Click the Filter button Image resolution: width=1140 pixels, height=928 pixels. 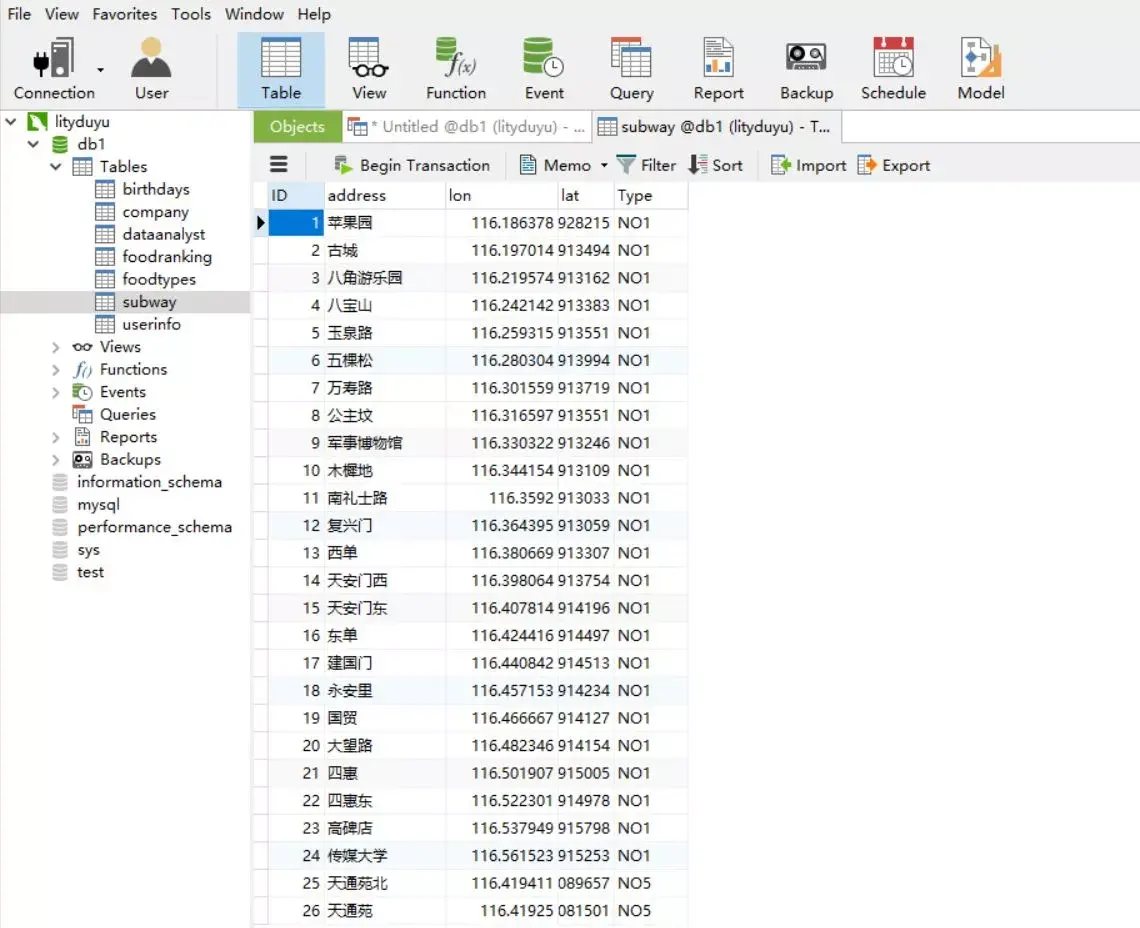646,165
